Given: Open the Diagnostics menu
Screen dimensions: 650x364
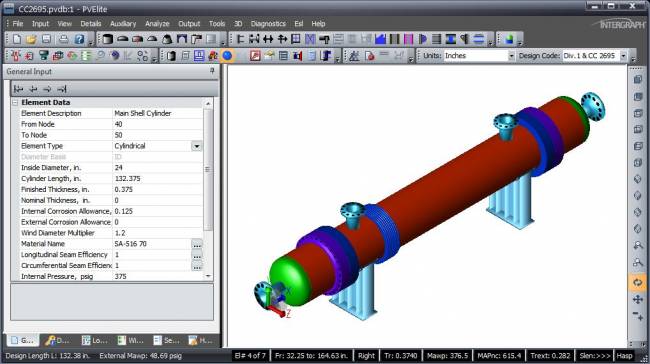Looking at the screenshot, I should (x=268, y=24).
